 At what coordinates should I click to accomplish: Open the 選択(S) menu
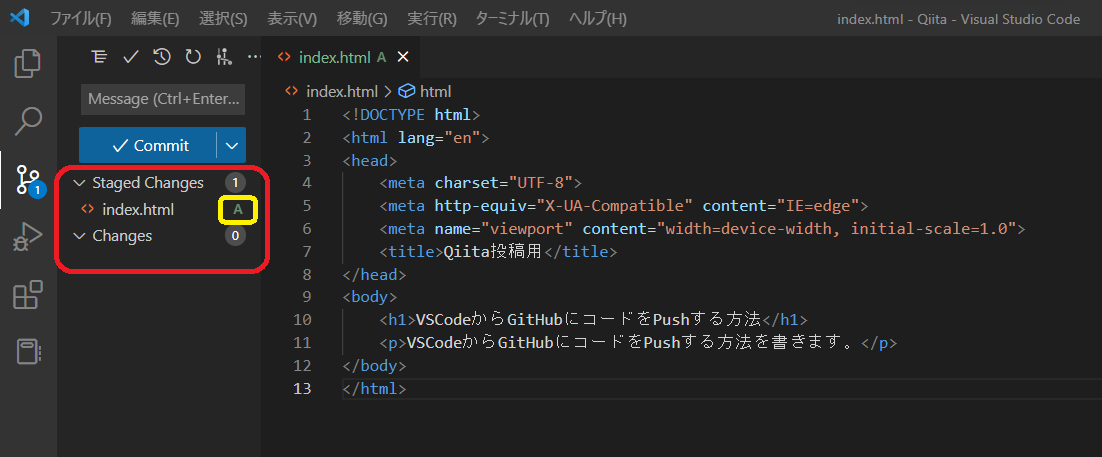pos(223,19)
